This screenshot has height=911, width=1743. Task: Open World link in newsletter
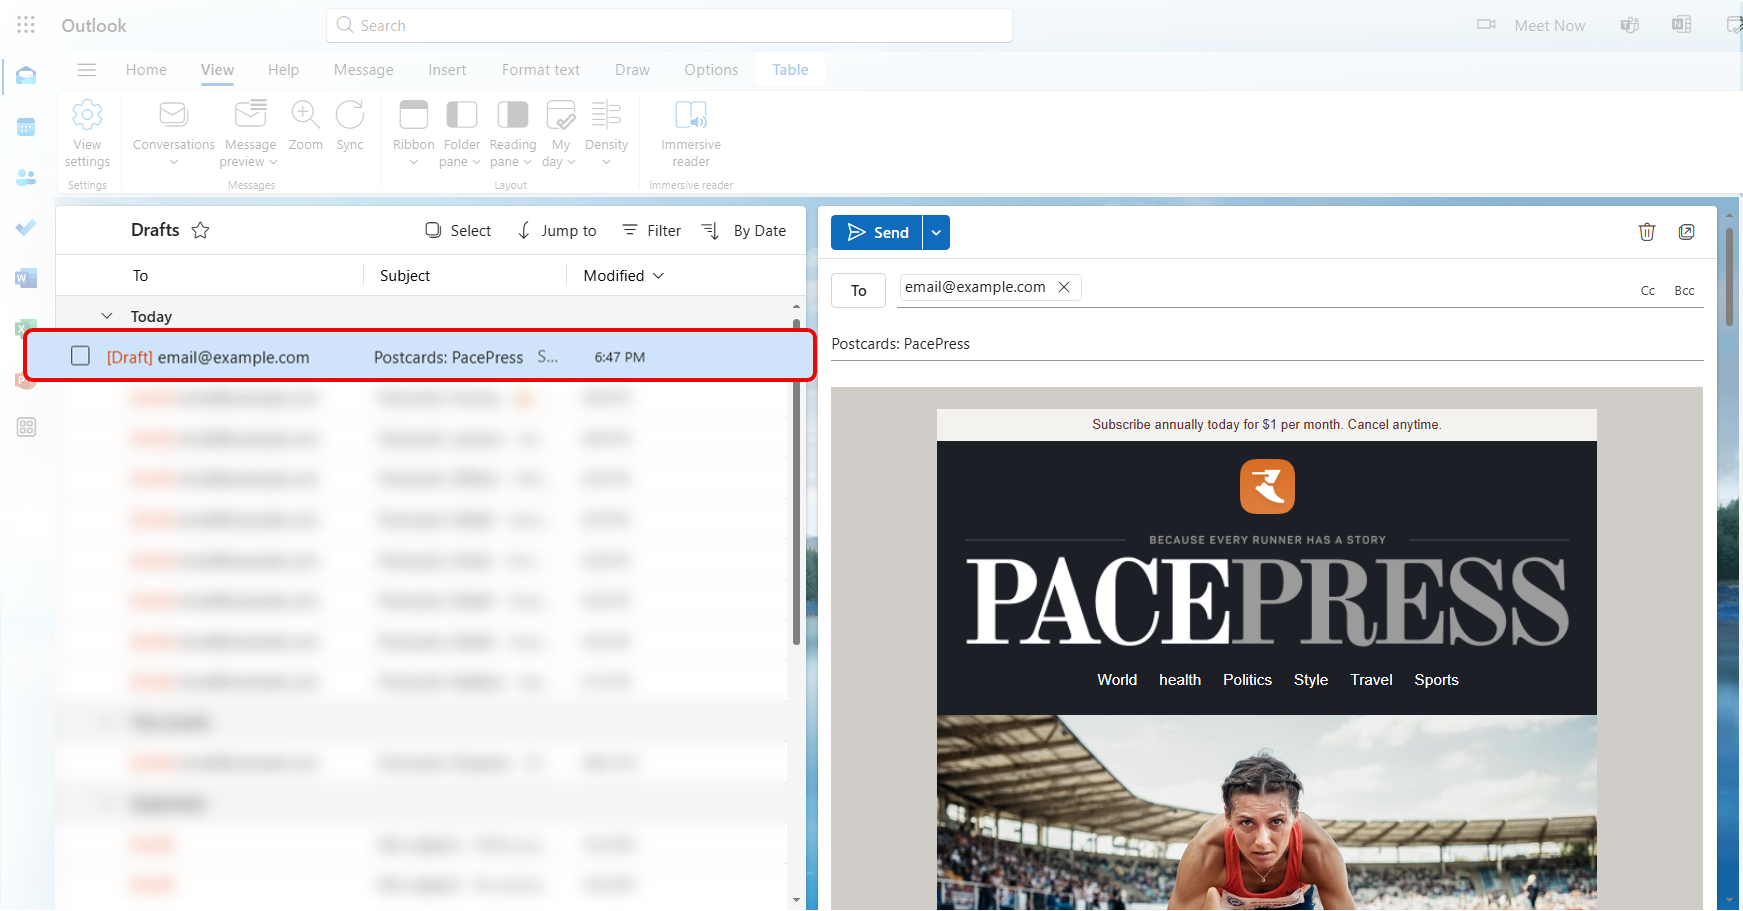(1117, 680)
